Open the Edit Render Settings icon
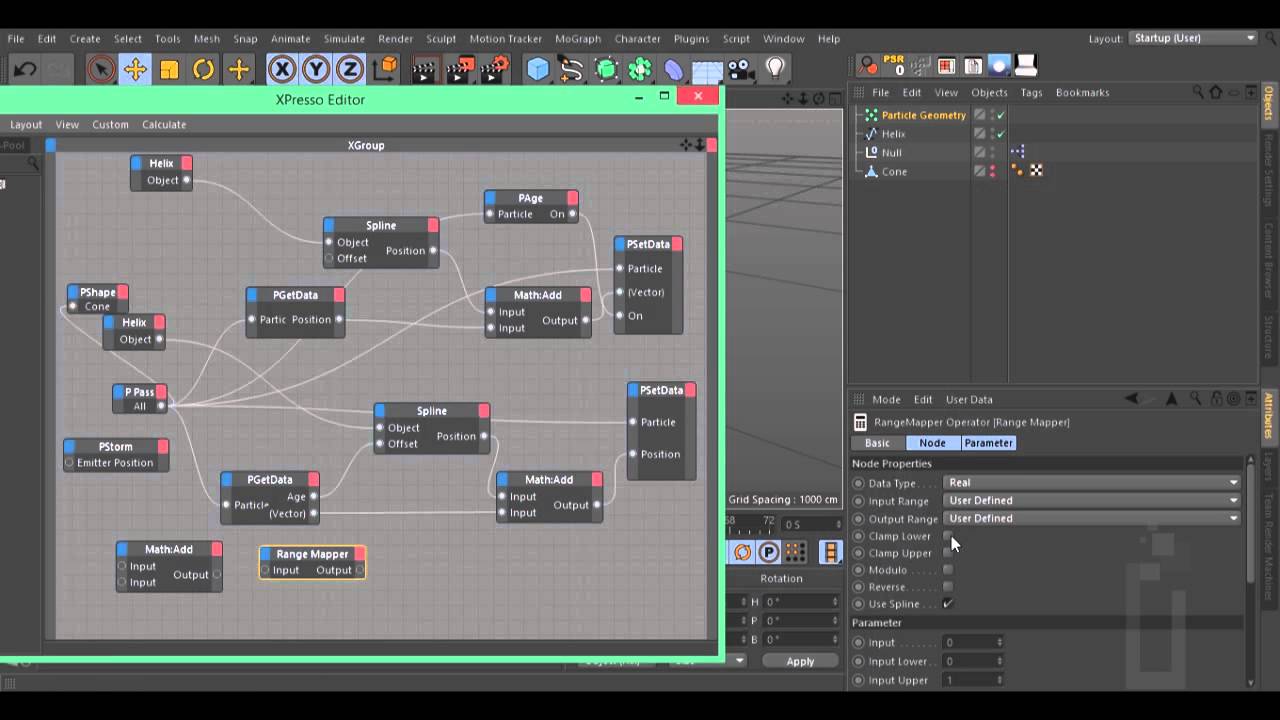 click(x=495, y=69)
